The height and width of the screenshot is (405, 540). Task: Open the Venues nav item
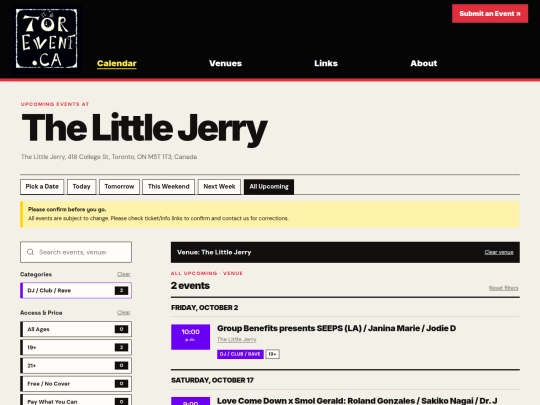point(225,63)
